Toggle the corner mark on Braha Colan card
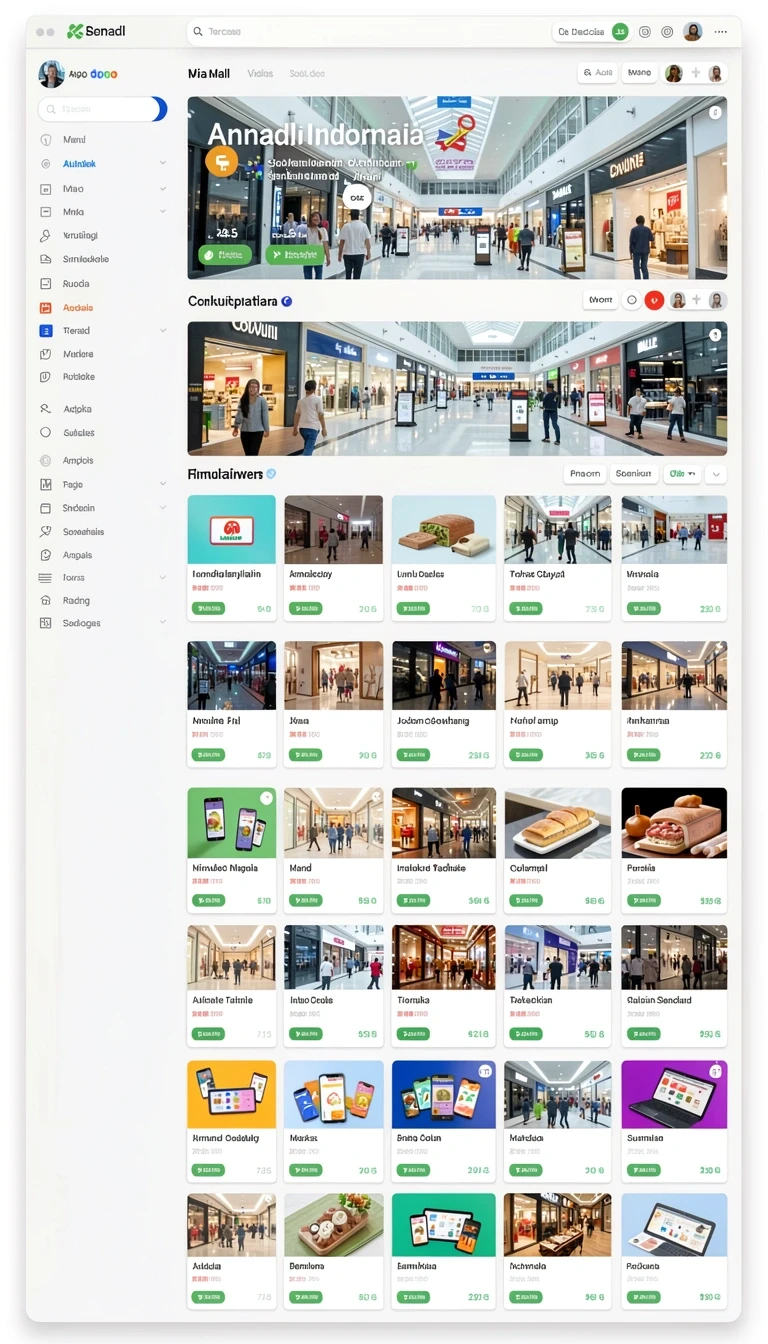Viewport: 768px width, 1344px height. coord(485,1071)
